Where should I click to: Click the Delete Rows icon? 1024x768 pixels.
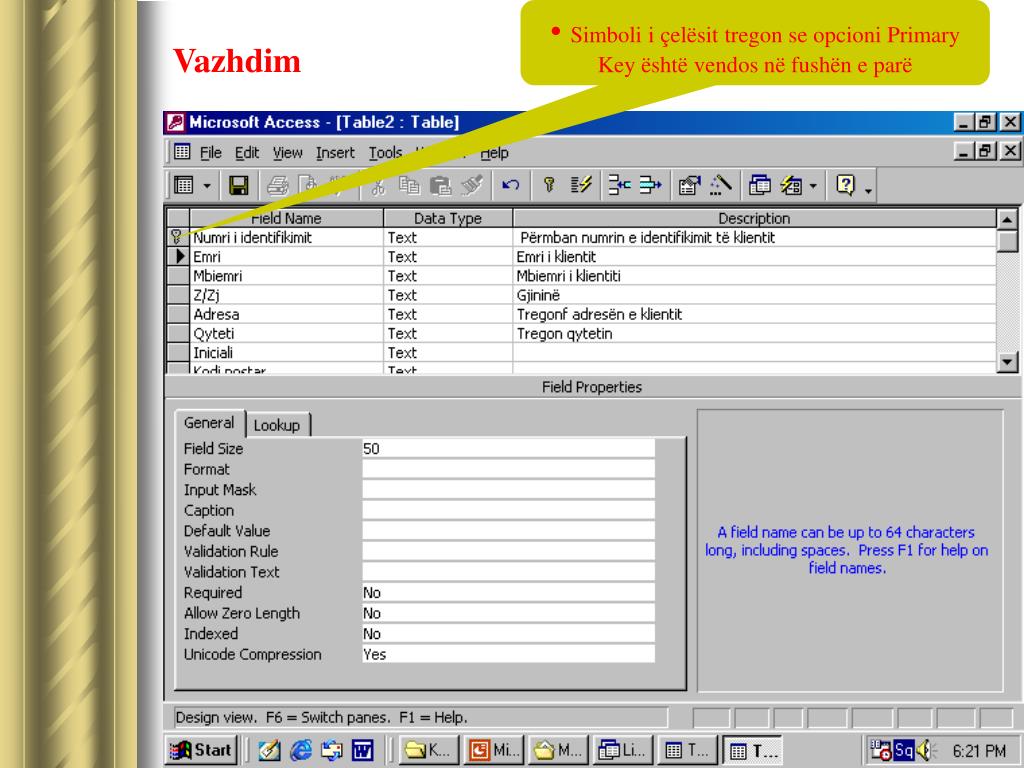[650, 186]
